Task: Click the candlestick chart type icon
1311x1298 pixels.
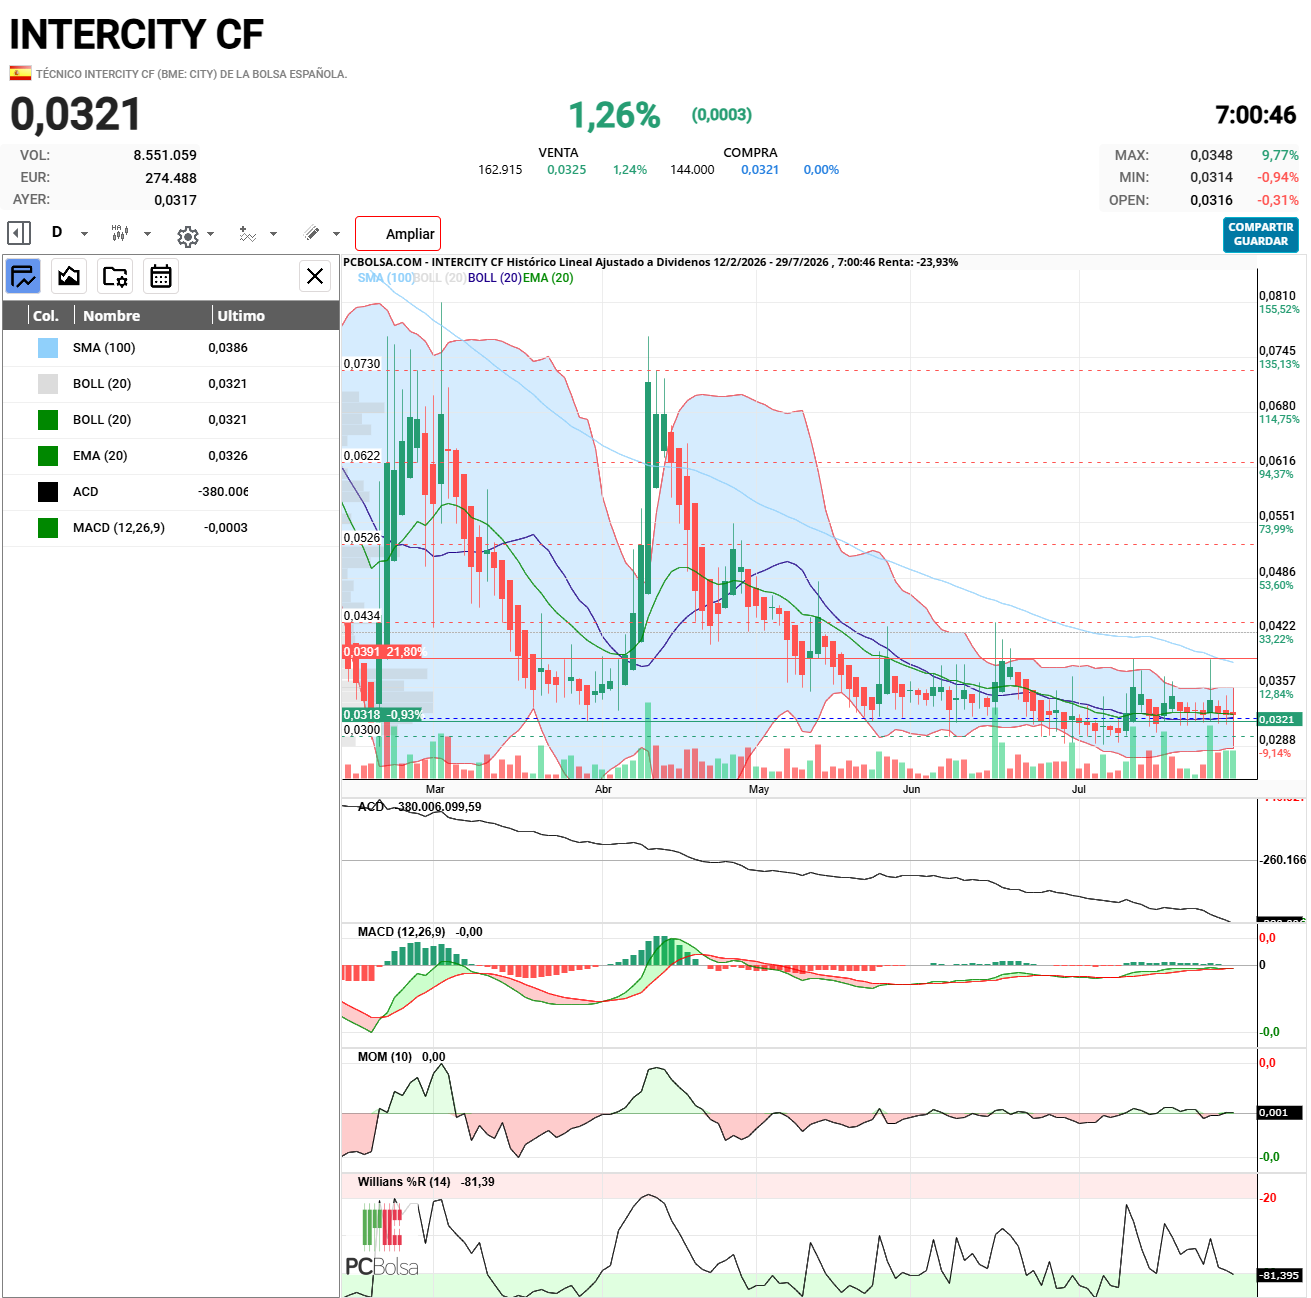Action: tap(119, 233)
